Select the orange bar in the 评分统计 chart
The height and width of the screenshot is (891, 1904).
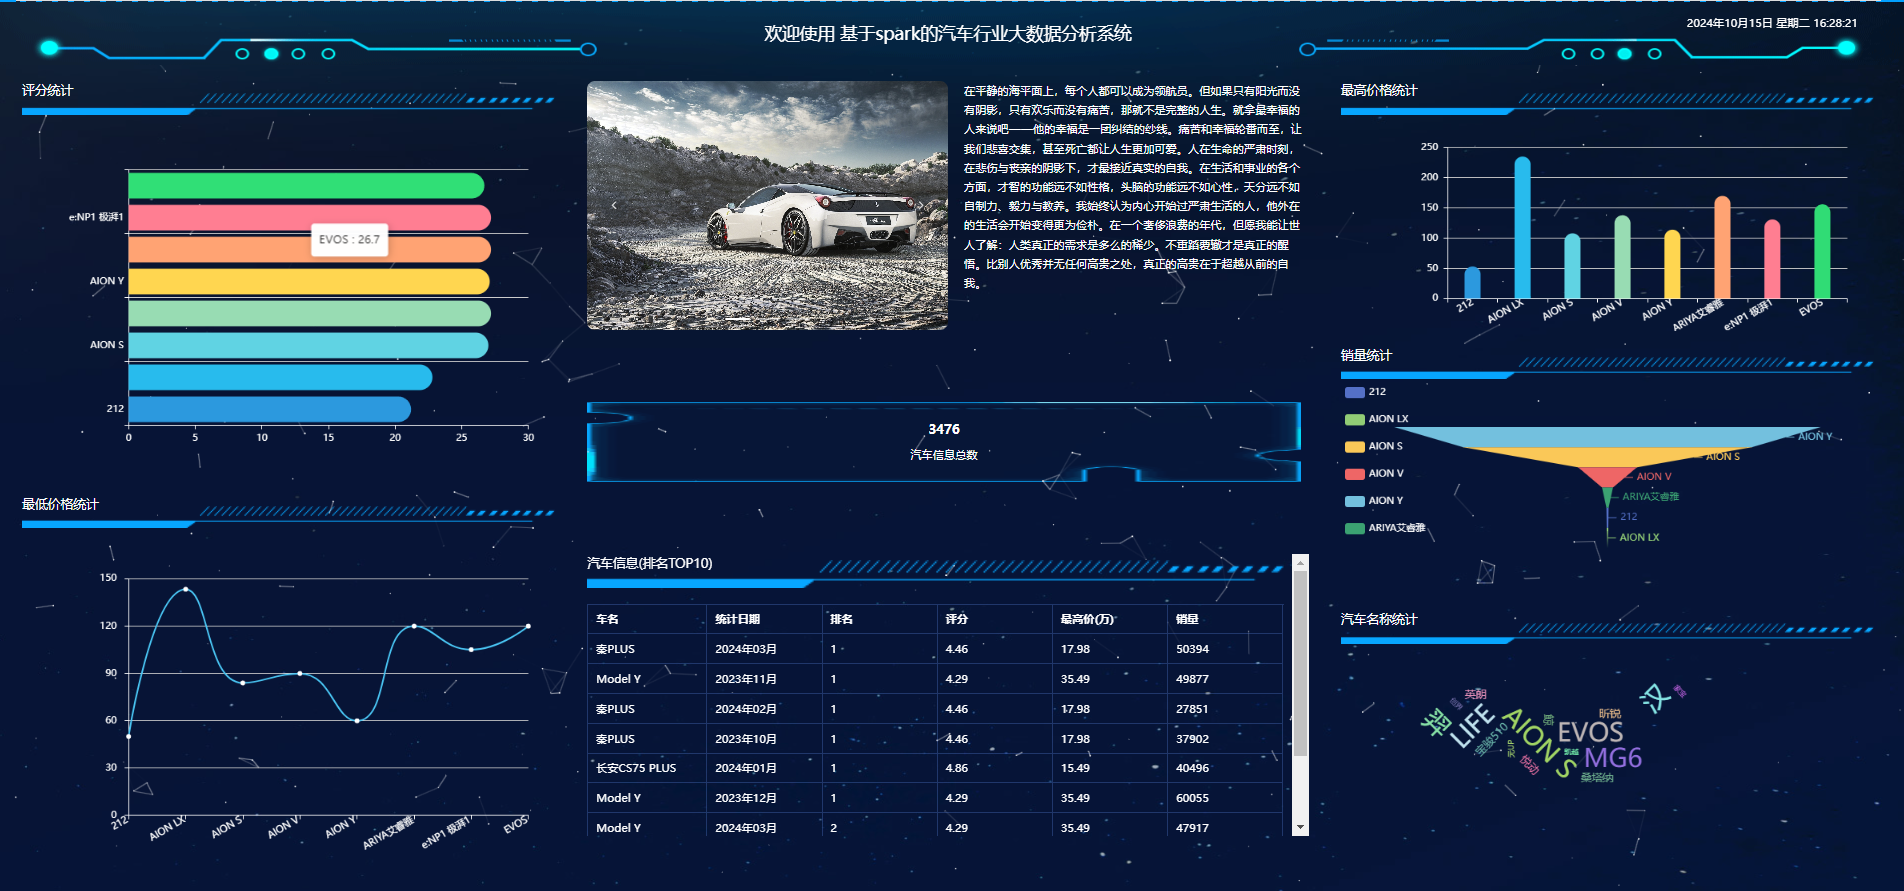tap(309, 249)
